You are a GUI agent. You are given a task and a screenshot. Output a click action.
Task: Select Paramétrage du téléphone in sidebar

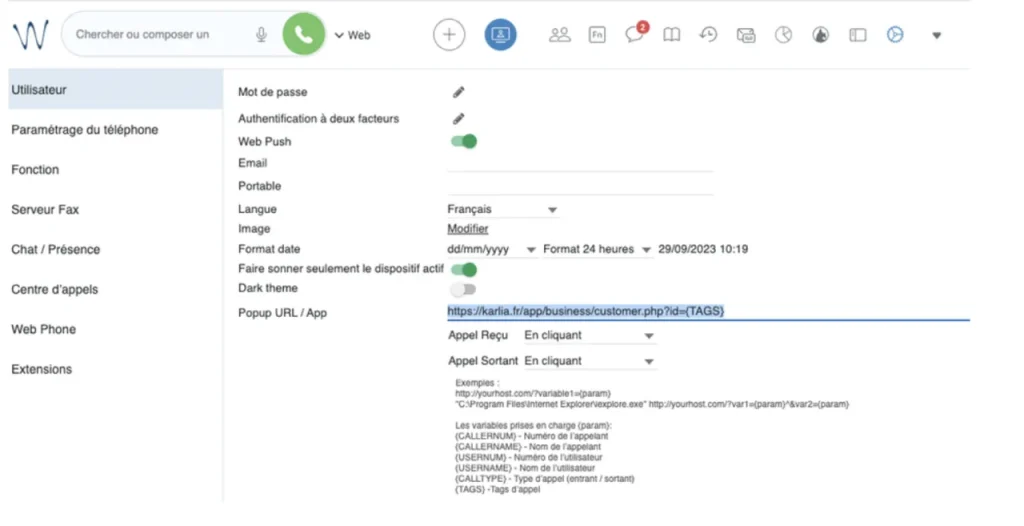click(84, 130)
